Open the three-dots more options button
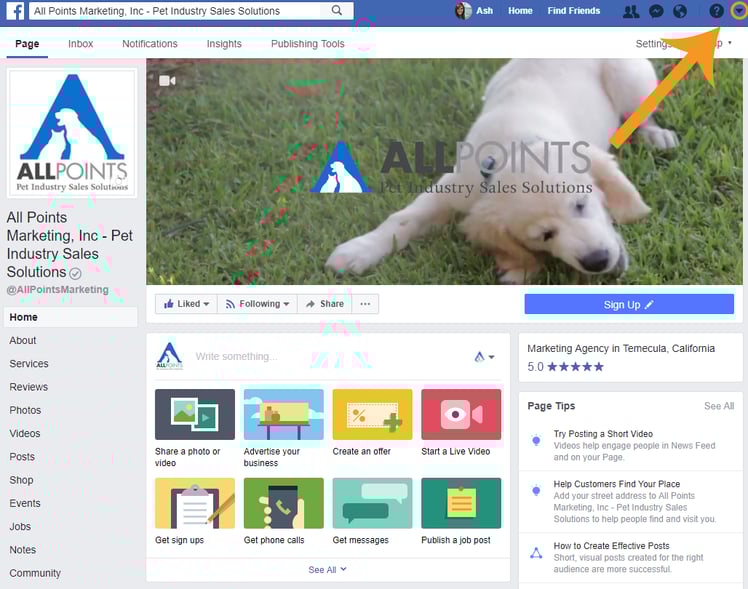This screenshot has width=748, height=589. (365, 304)
